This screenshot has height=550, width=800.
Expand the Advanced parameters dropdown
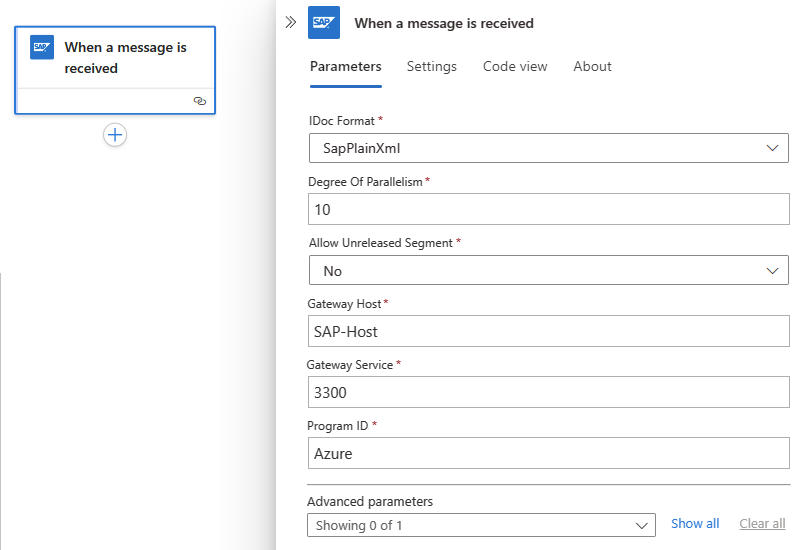[481, 525]
